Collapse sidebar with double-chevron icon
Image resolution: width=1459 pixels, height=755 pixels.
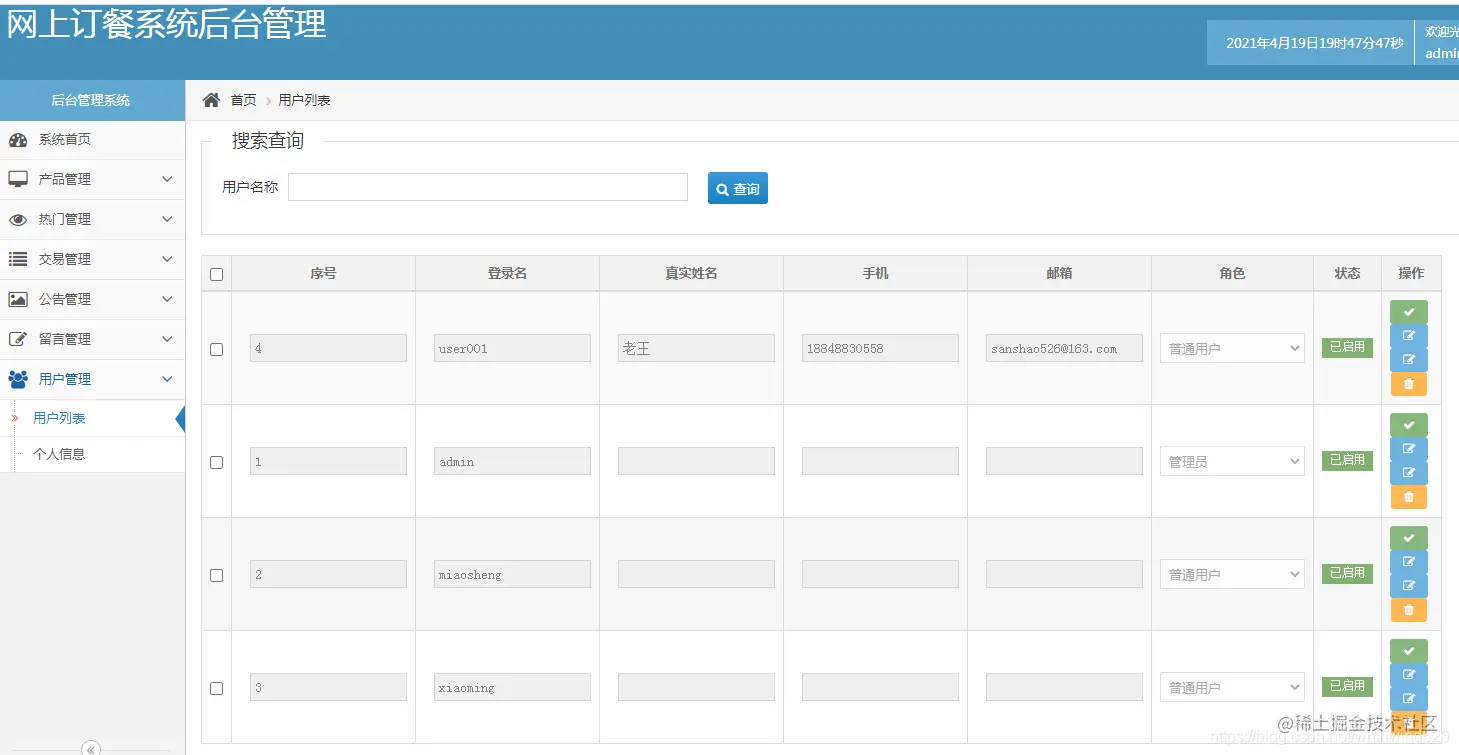pos(91,748)
